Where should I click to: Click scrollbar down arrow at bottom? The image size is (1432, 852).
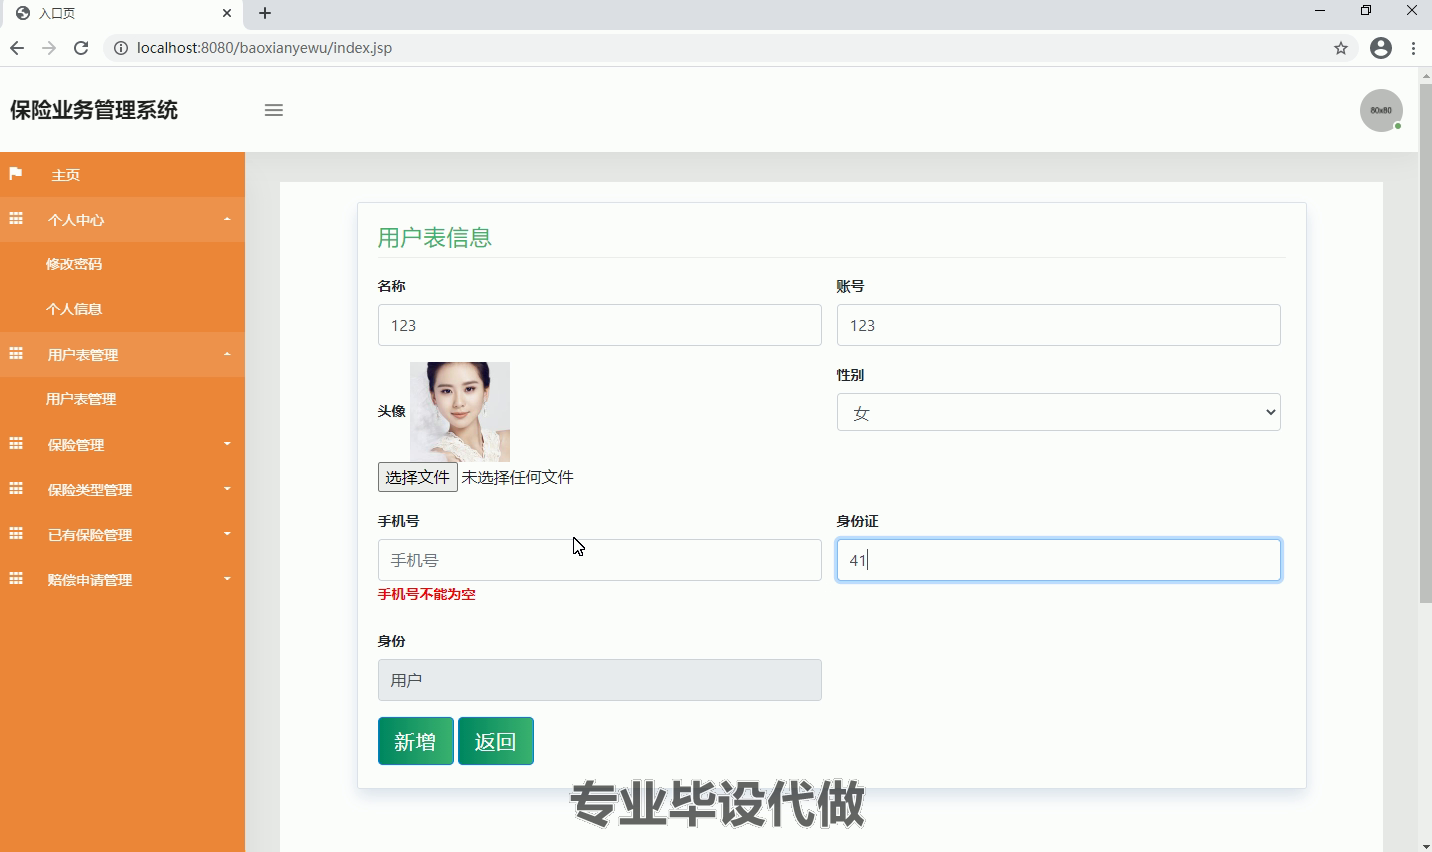[1425, 845]
